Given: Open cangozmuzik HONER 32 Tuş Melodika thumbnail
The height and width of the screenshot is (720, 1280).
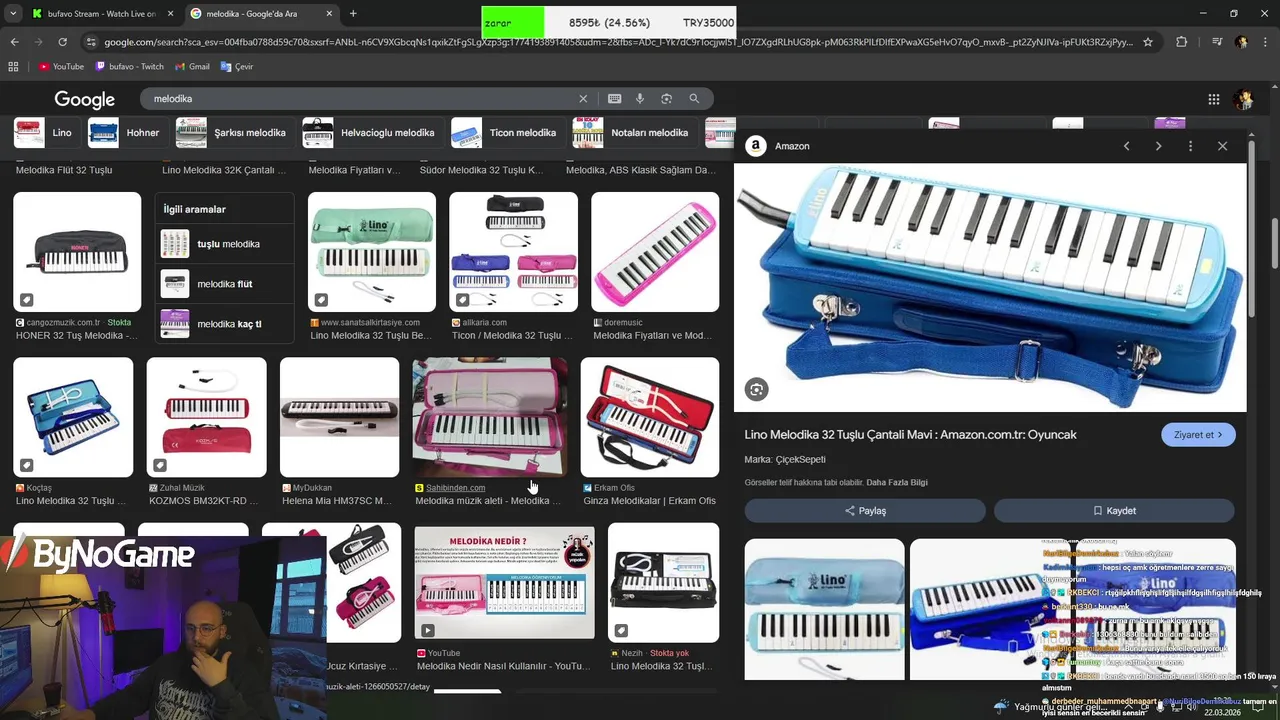Looking at the screenshot, I should click(x=77, y=252).
